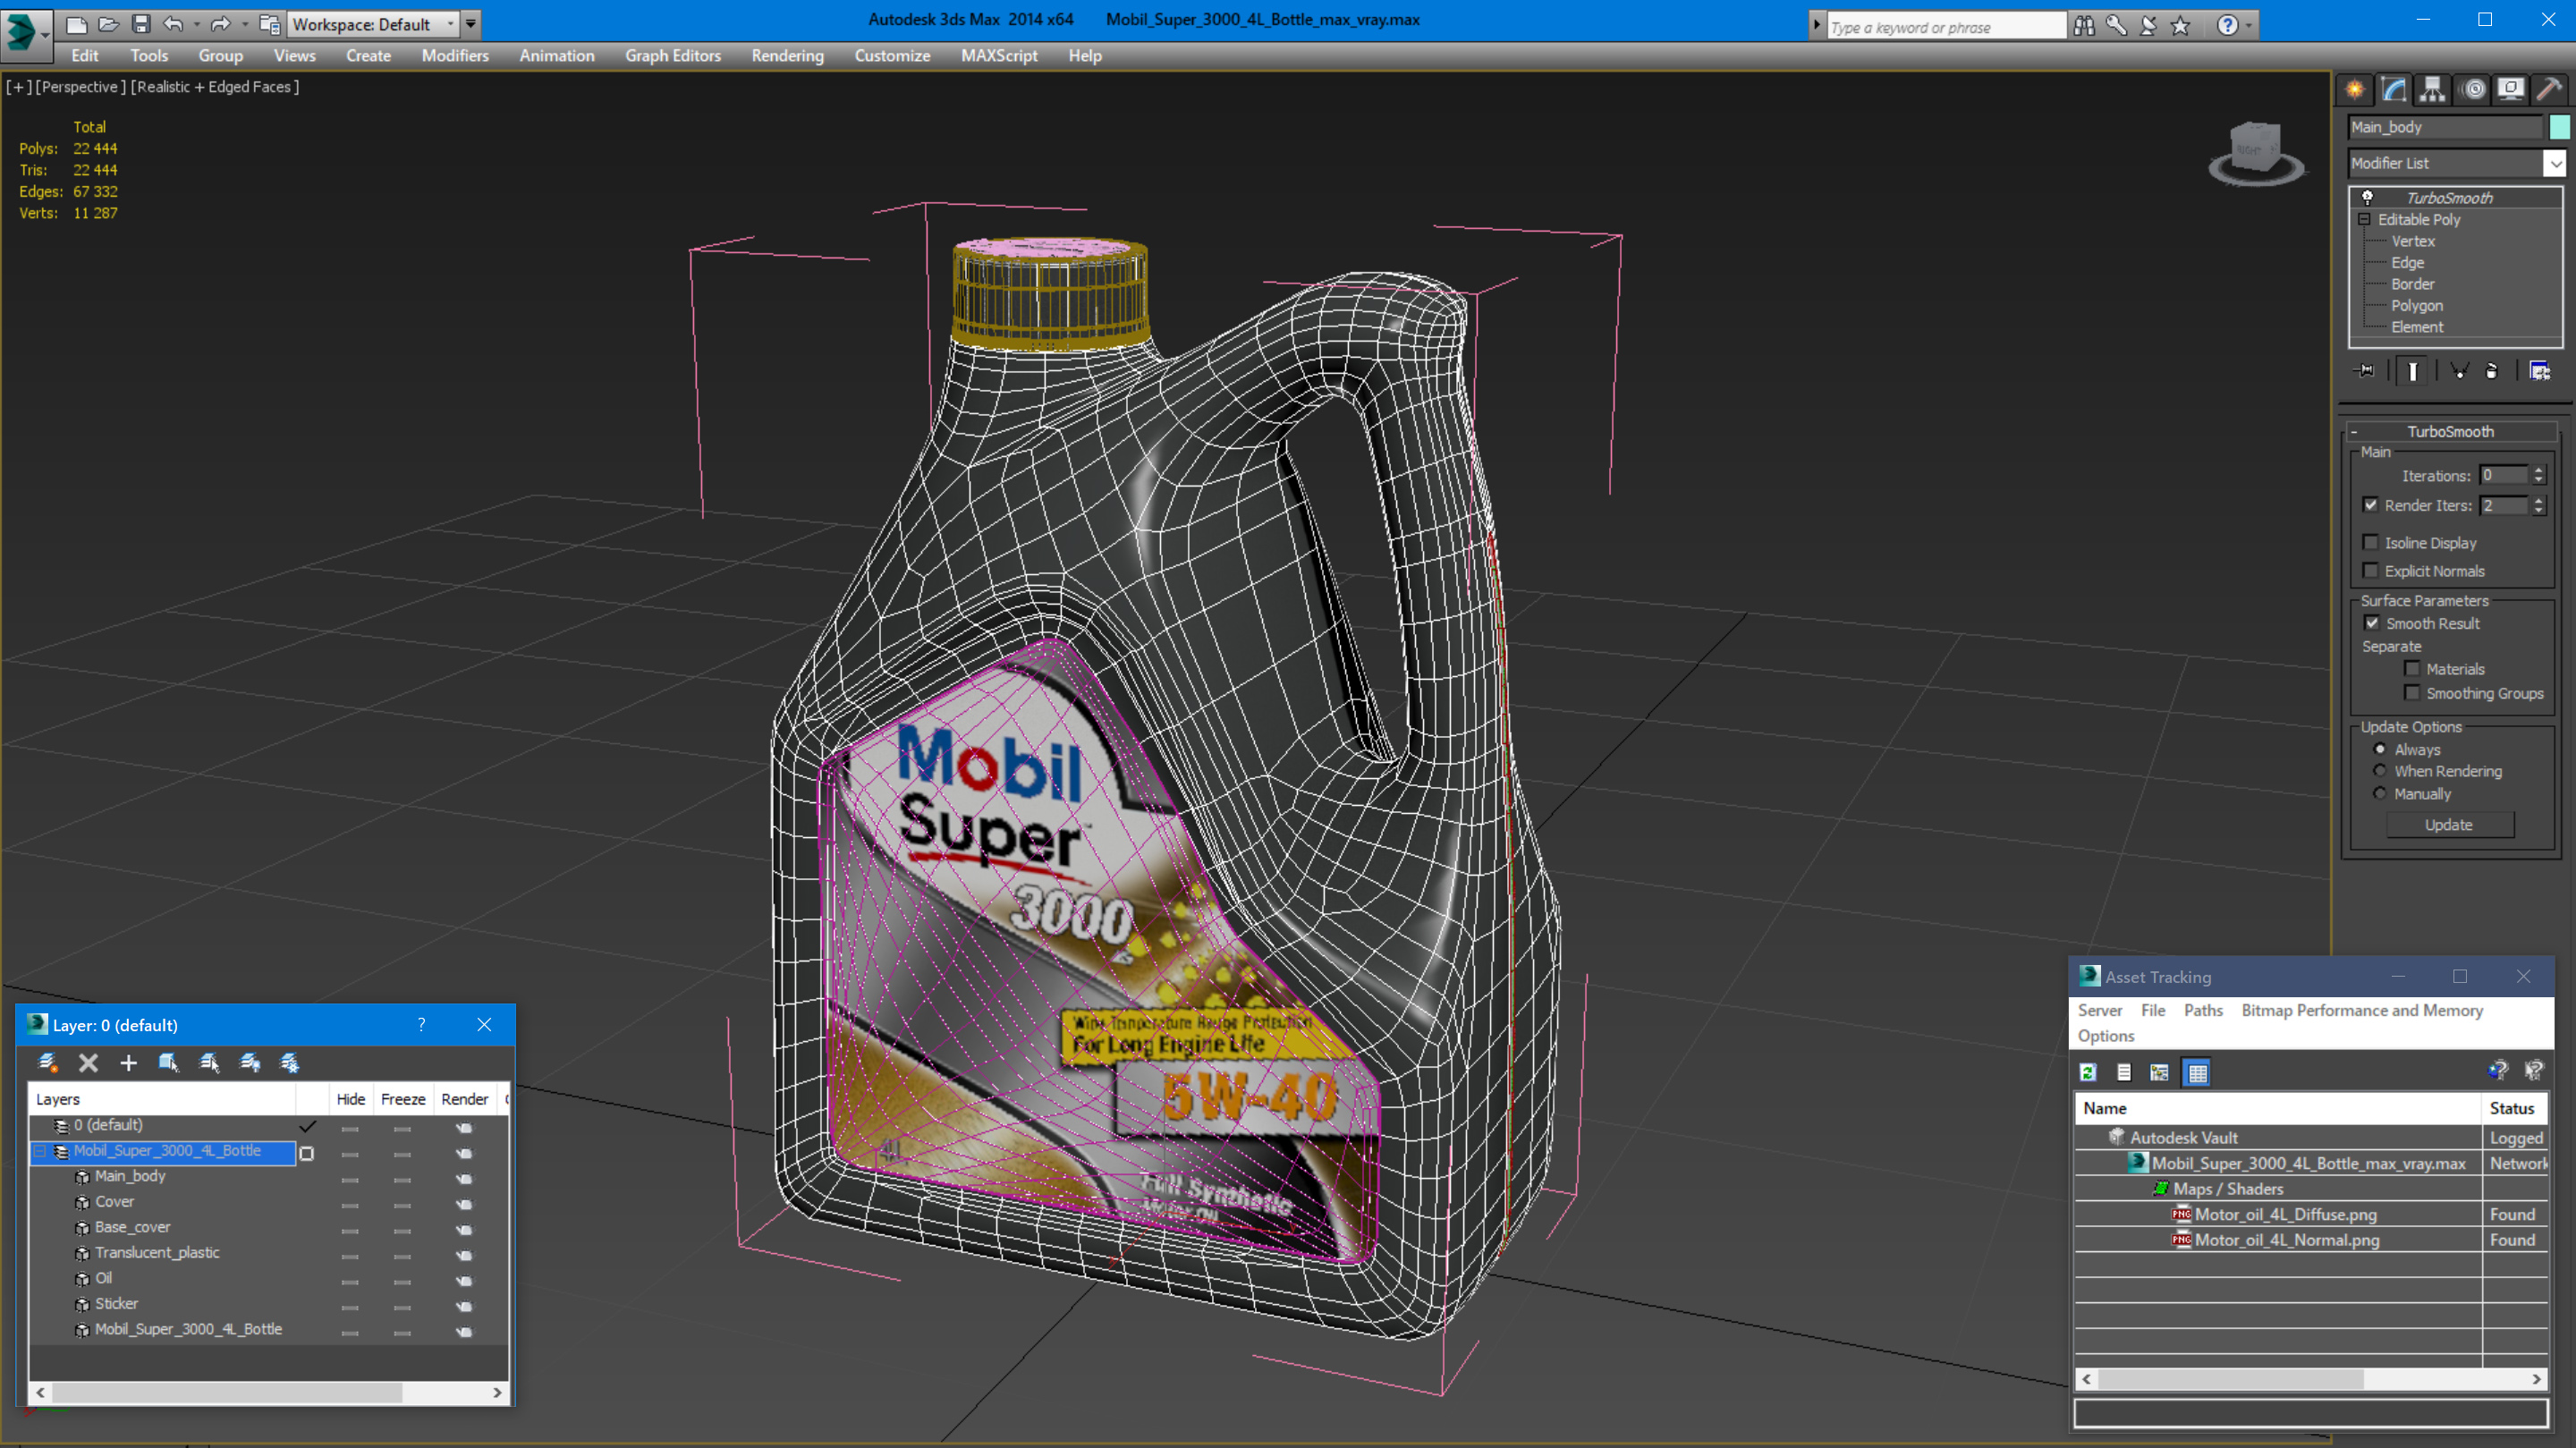Image resolution: width=2576 pixels, height=1448 pixels.
Task: Click the Update button
Action: (x=2449, y=825)
